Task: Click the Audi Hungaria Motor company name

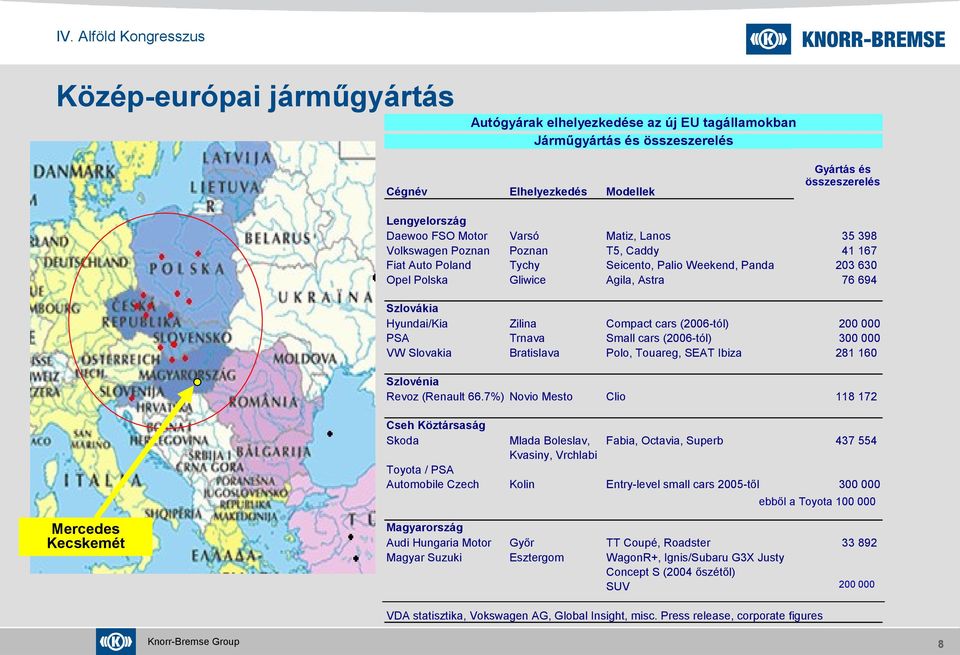Action: [x=438, y=543]
